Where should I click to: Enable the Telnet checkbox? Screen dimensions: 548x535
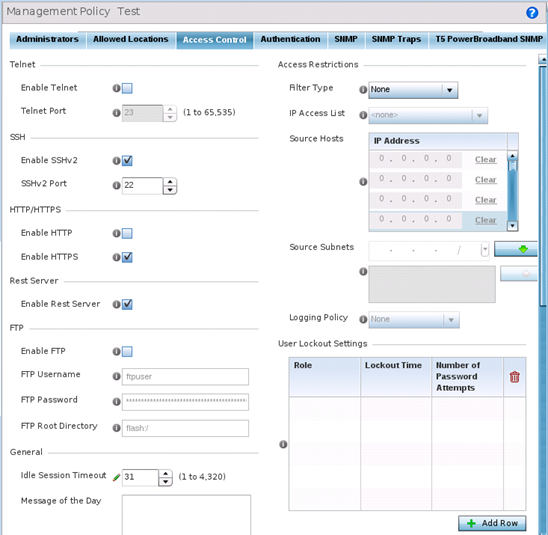coord(127,88)
